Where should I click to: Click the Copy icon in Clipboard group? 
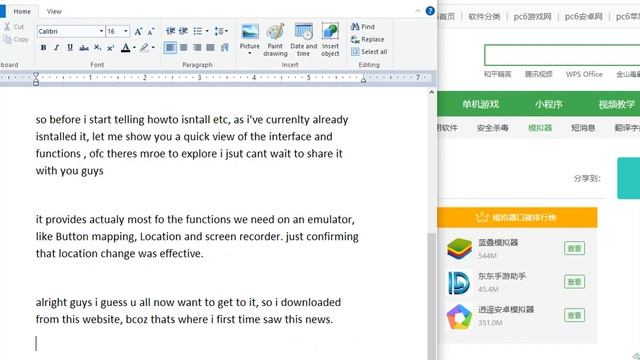coord(7,40)
